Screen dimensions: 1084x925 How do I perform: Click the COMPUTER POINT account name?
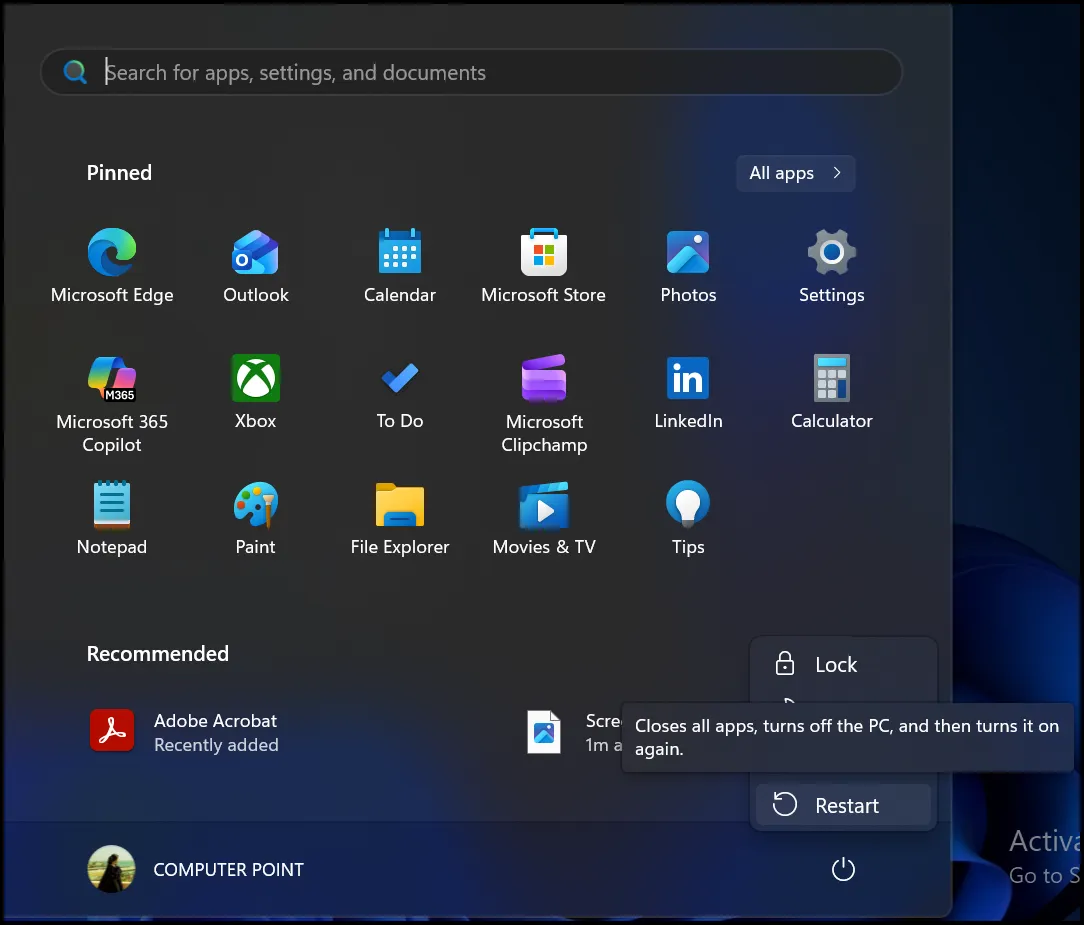coord(229,870)
